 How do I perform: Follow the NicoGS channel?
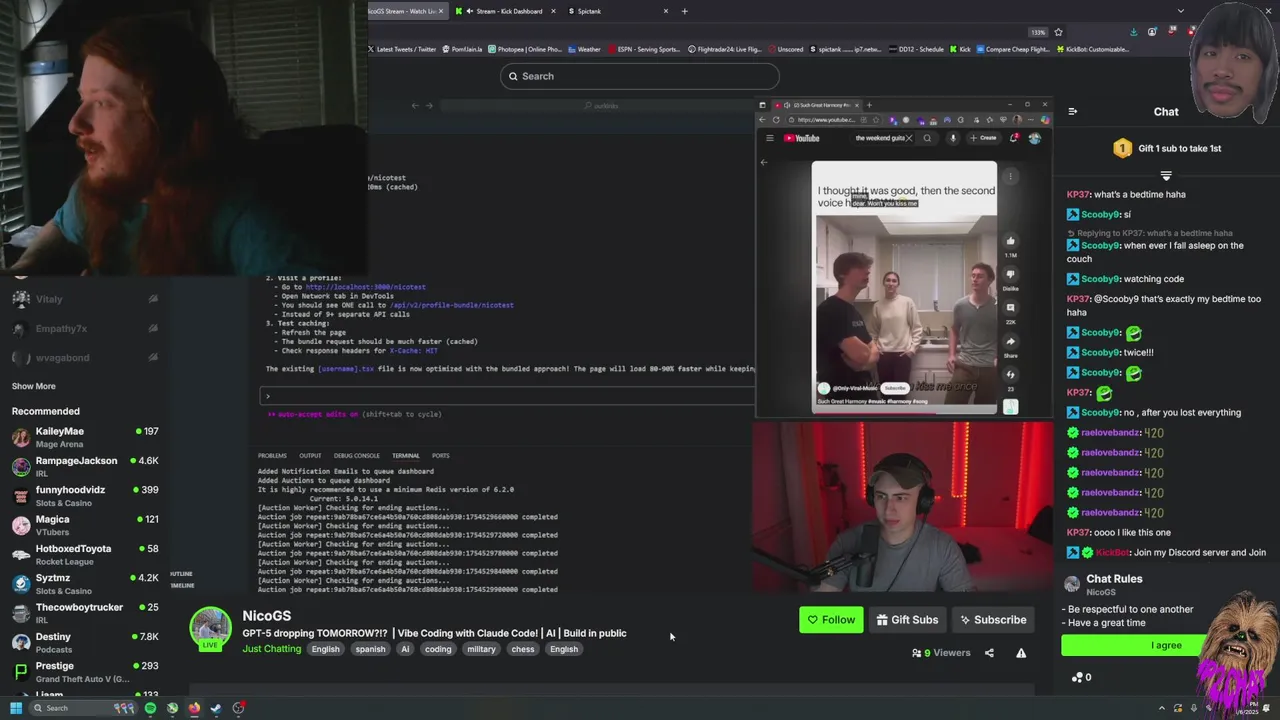[x=831, y=620]
